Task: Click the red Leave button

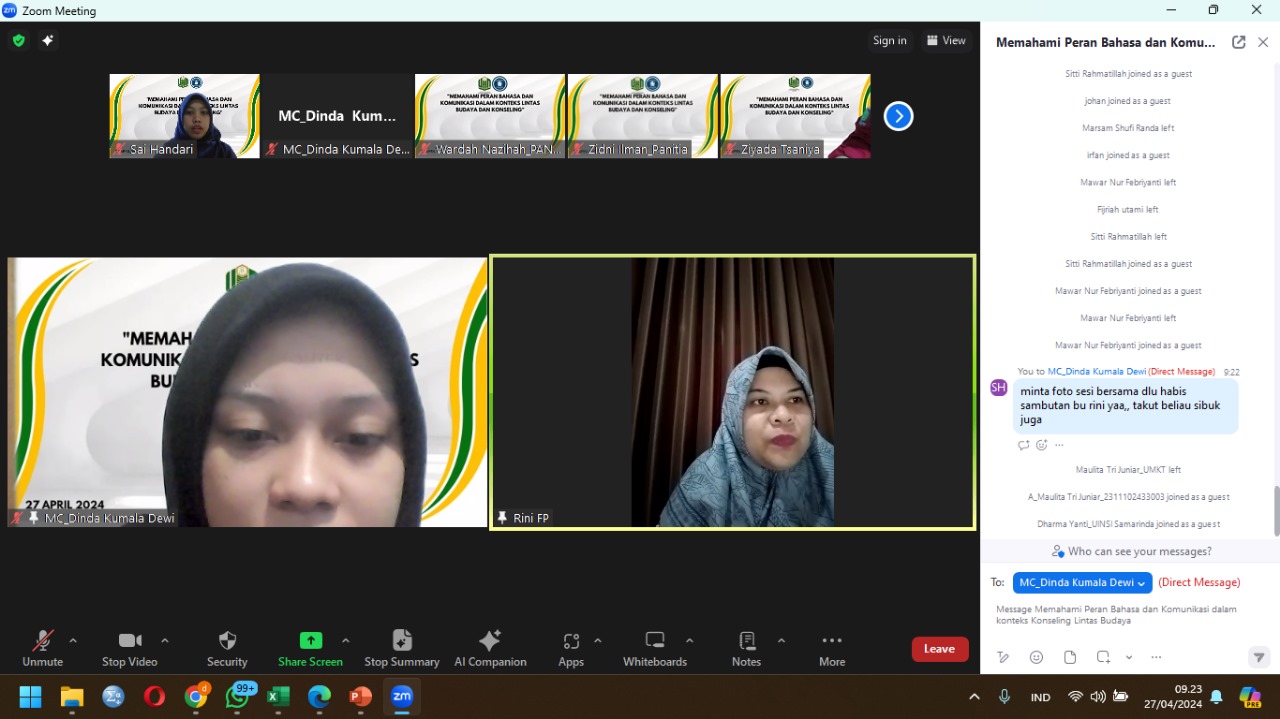Action: click(939, 649)
